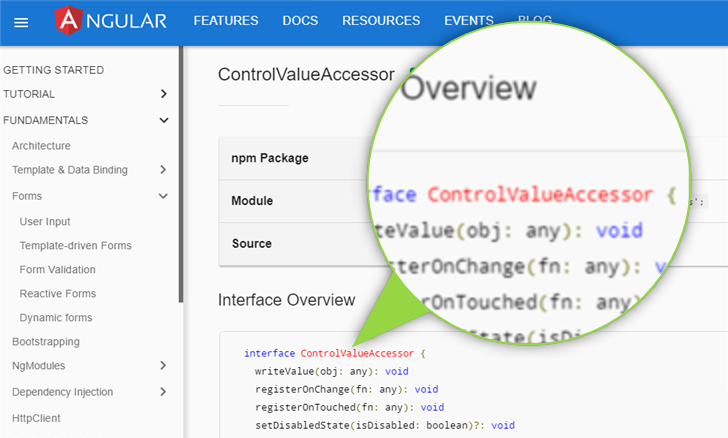This screenshot has width=728, height=438.
Task: Click the Module table row label
Action: pyautogui.click(x=252, y=201)
